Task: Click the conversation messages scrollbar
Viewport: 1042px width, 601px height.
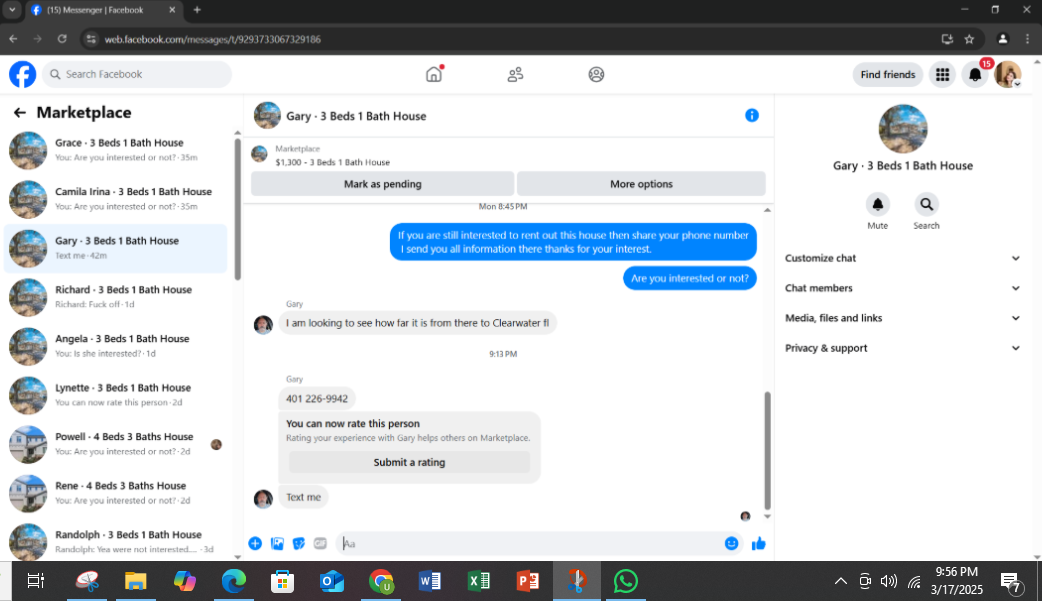Action: [768, 450]
